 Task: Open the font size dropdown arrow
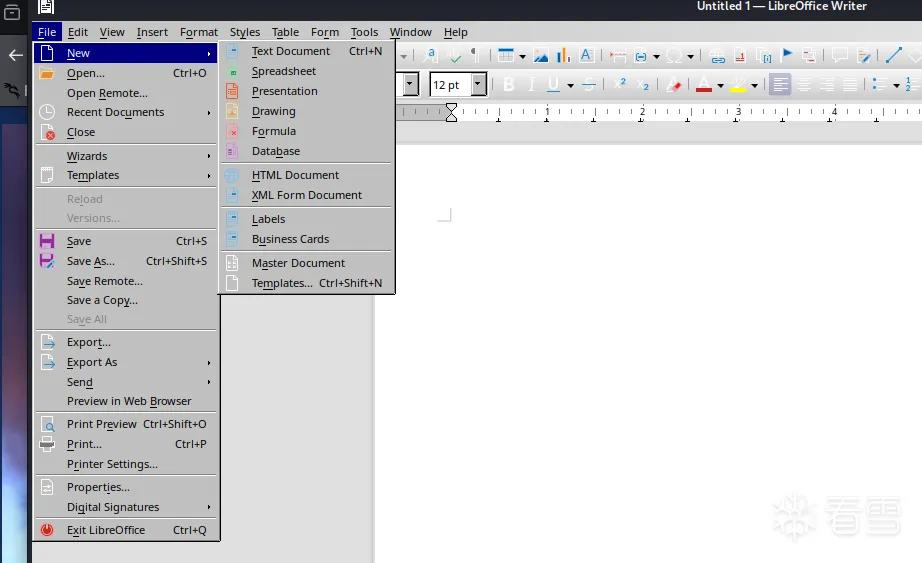coord(479,84)
